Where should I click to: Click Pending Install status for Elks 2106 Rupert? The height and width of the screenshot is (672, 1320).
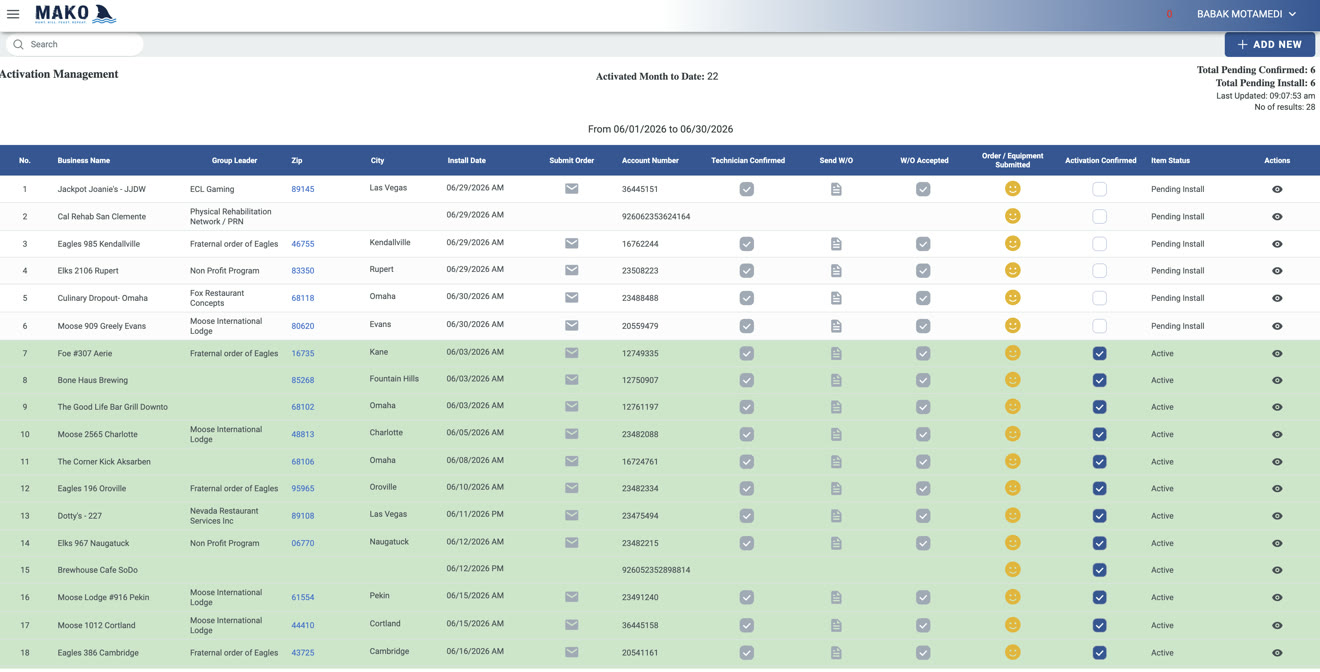pyautogui.click(x=1177, y=271)
